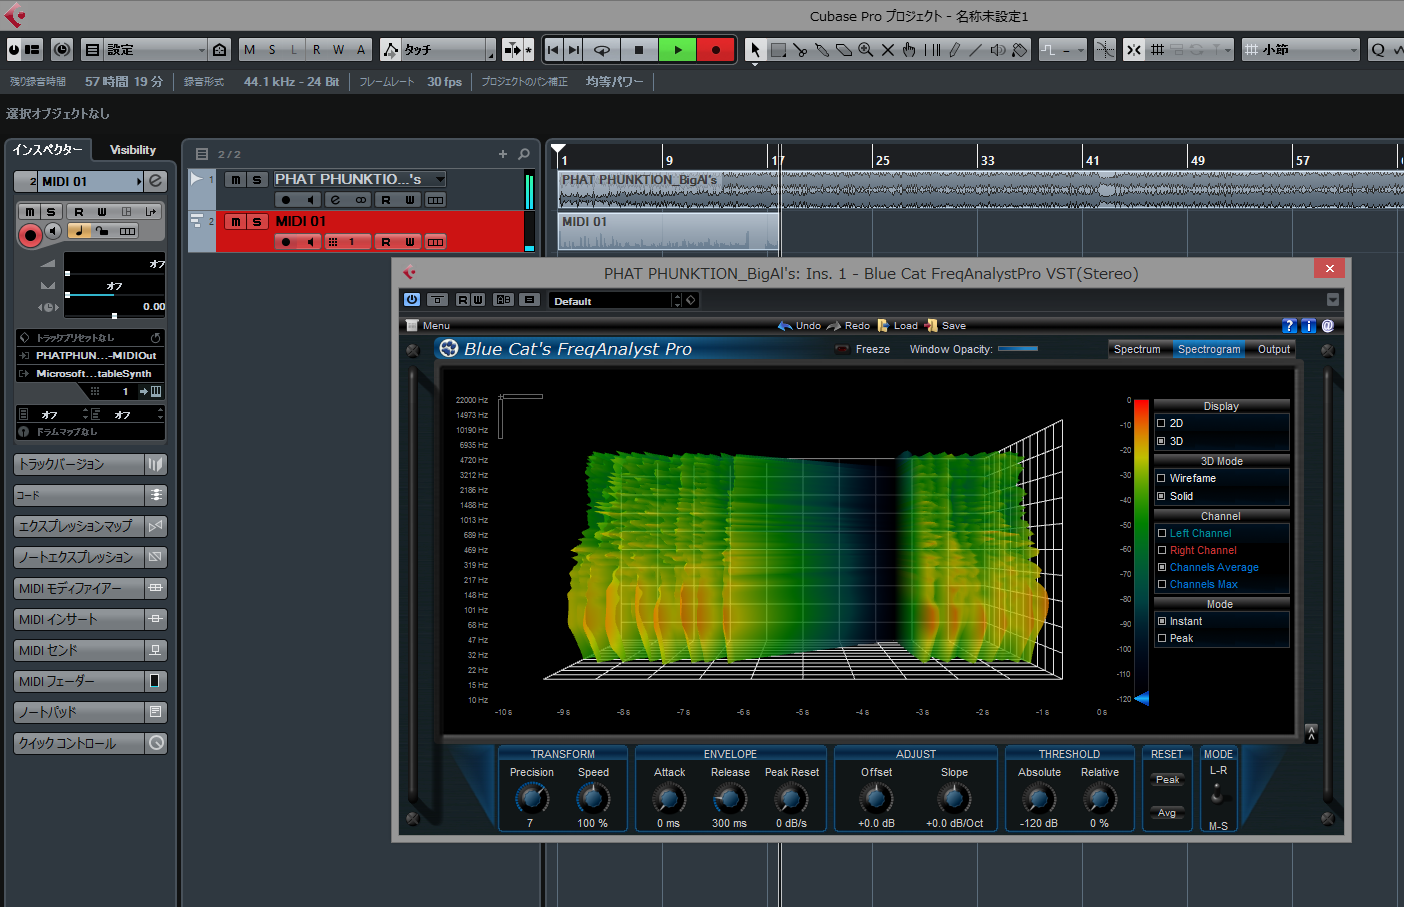Select the Play speaker tool
The width and height of the screenshot is (1404, 907).
998,49
